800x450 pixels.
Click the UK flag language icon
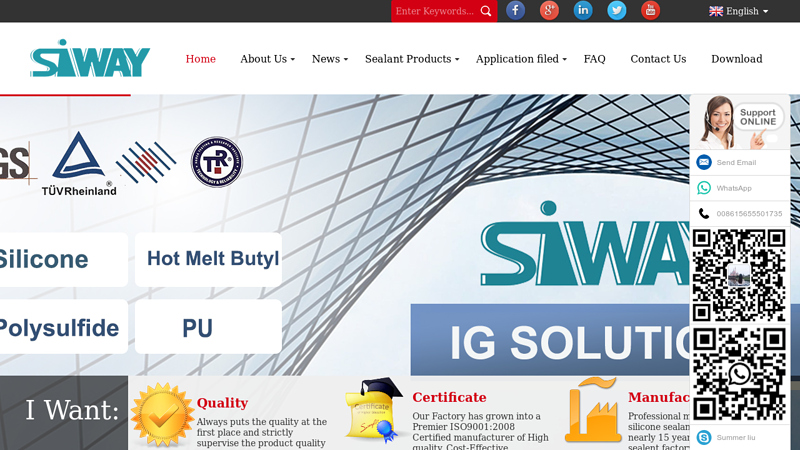pyautogui.click(x=716, y=11)
